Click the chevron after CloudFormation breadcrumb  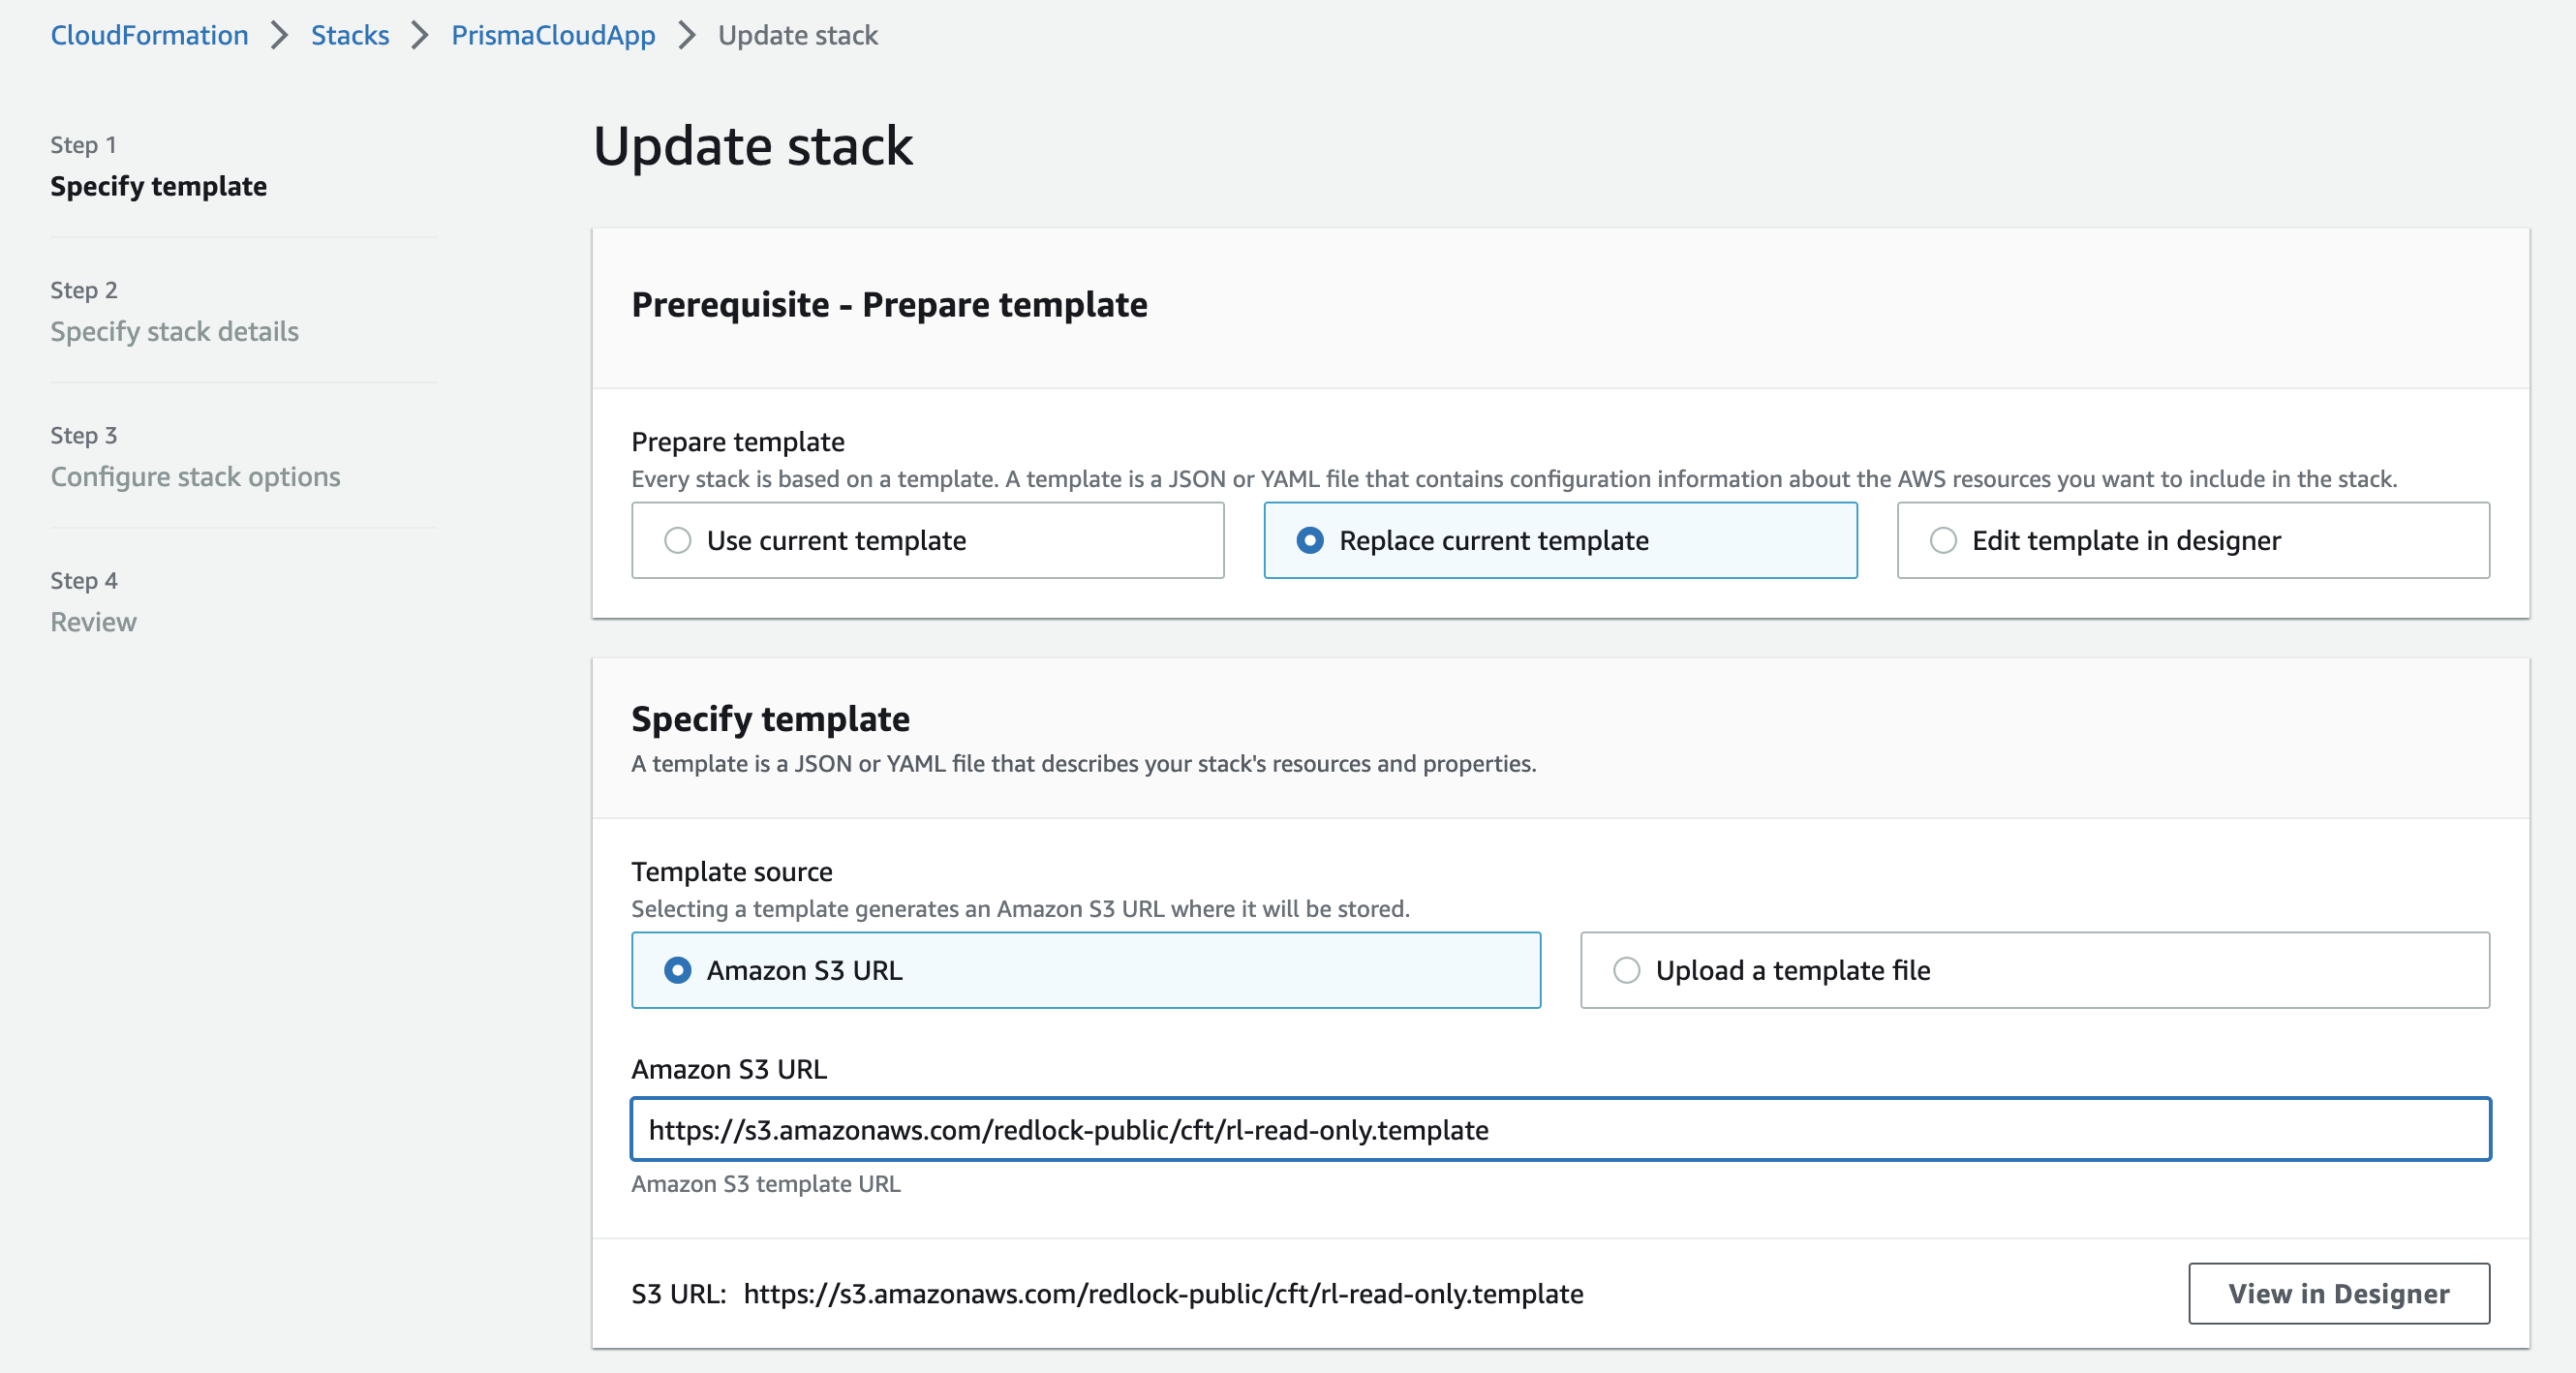(280, 35)
